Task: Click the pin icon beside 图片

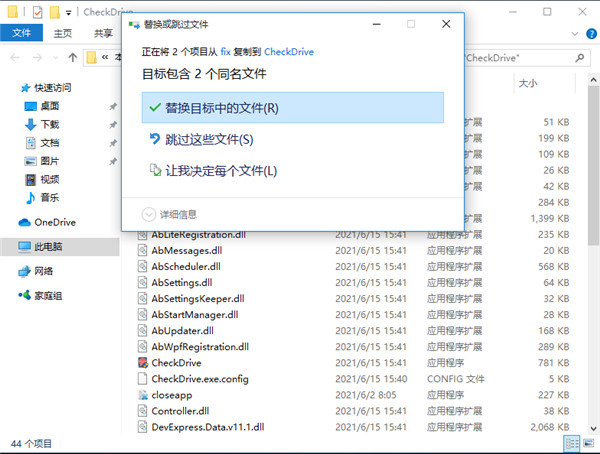Action: coord(113,162)
